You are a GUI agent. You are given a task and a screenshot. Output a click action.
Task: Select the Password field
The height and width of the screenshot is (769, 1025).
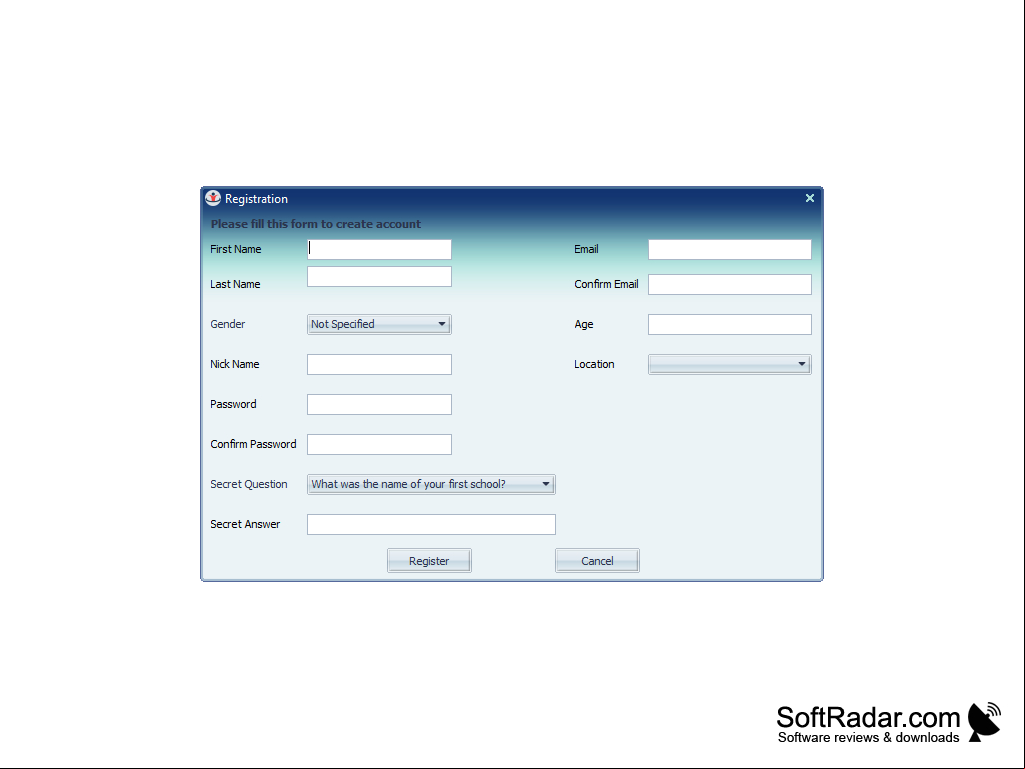pos(379,404)
